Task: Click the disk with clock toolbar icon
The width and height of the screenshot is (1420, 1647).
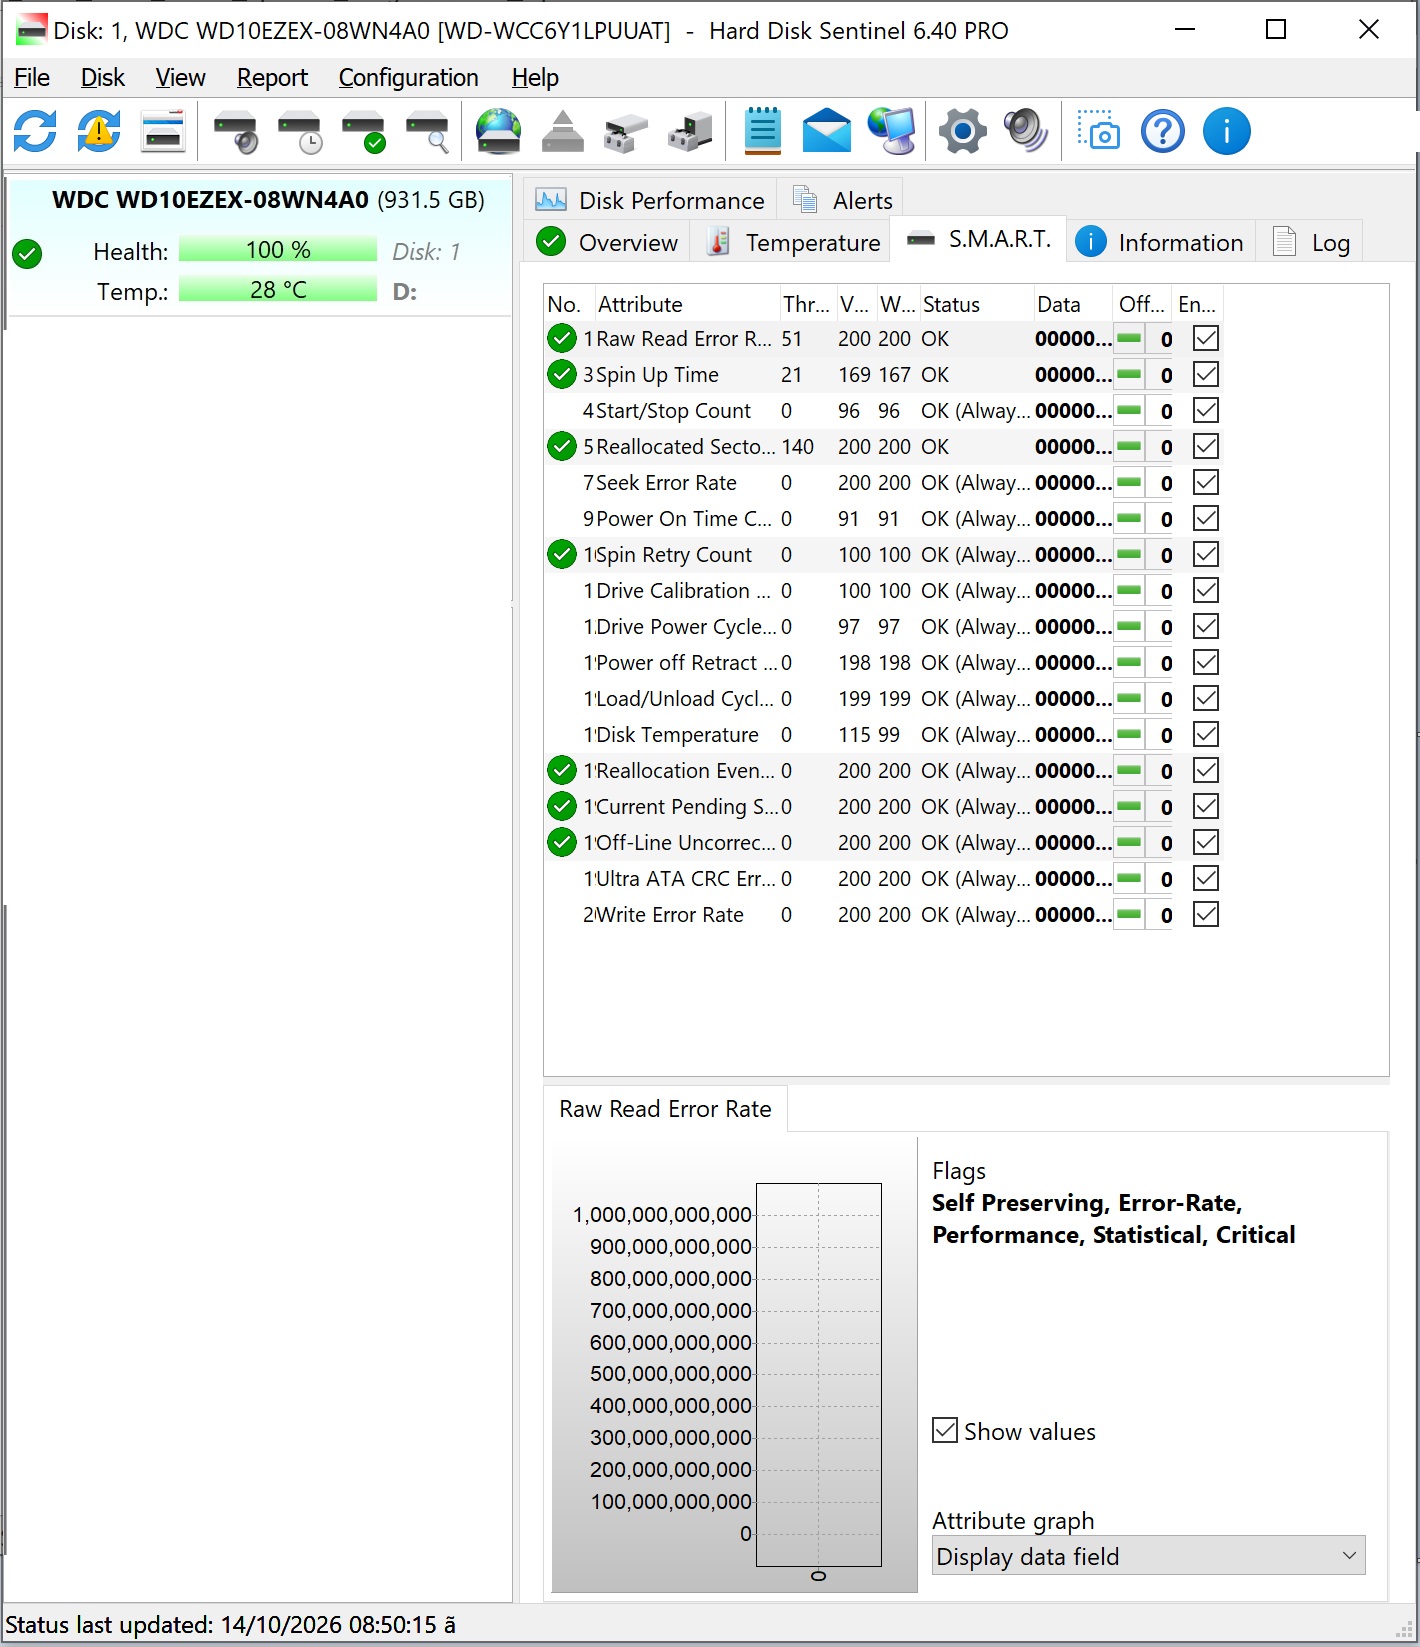Action: tap(300, 132)
